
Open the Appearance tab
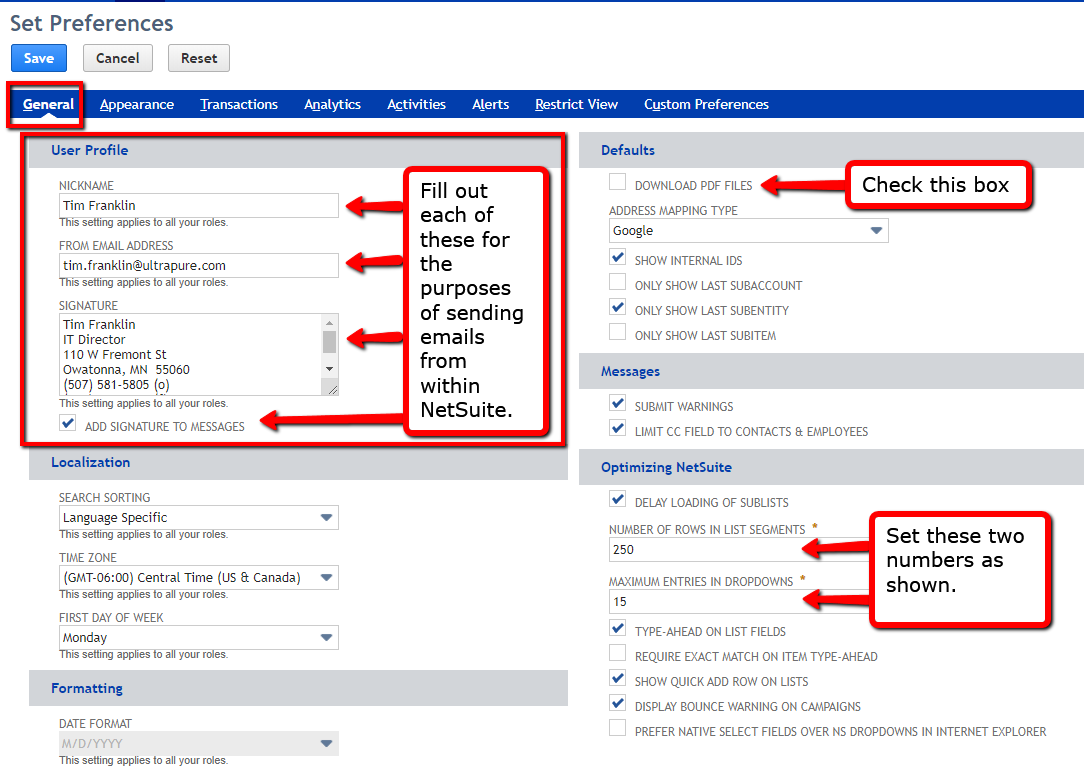(x=137, y=104)
